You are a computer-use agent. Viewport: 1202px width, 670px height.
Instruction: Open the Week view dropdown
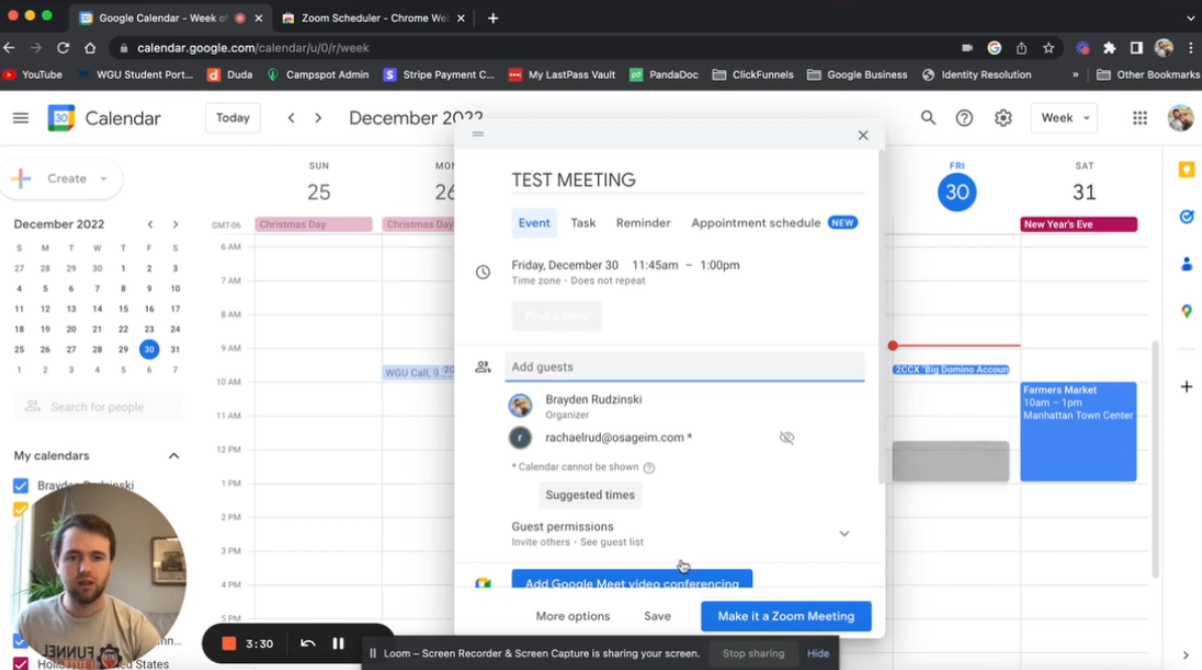coord(1063,117)
